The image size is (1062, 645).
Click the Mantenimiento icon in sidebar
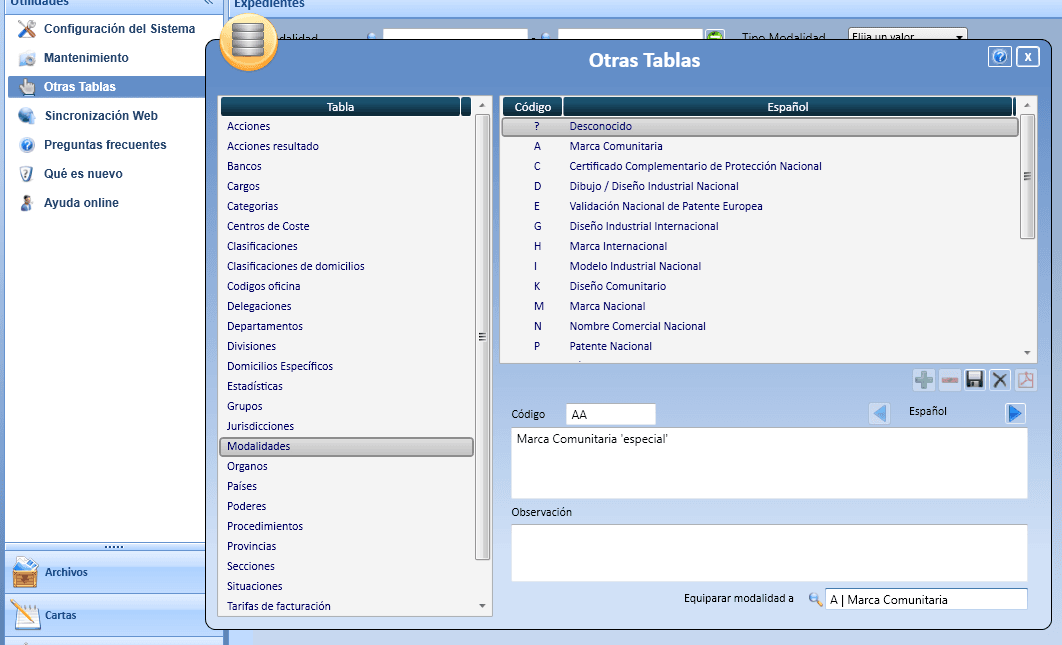[x=26, y=58]
